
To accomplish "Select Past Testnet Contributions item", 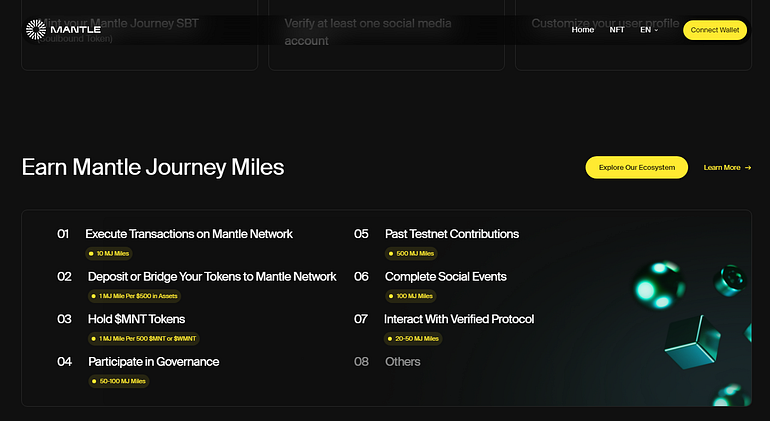I will [x=452, y=234].
